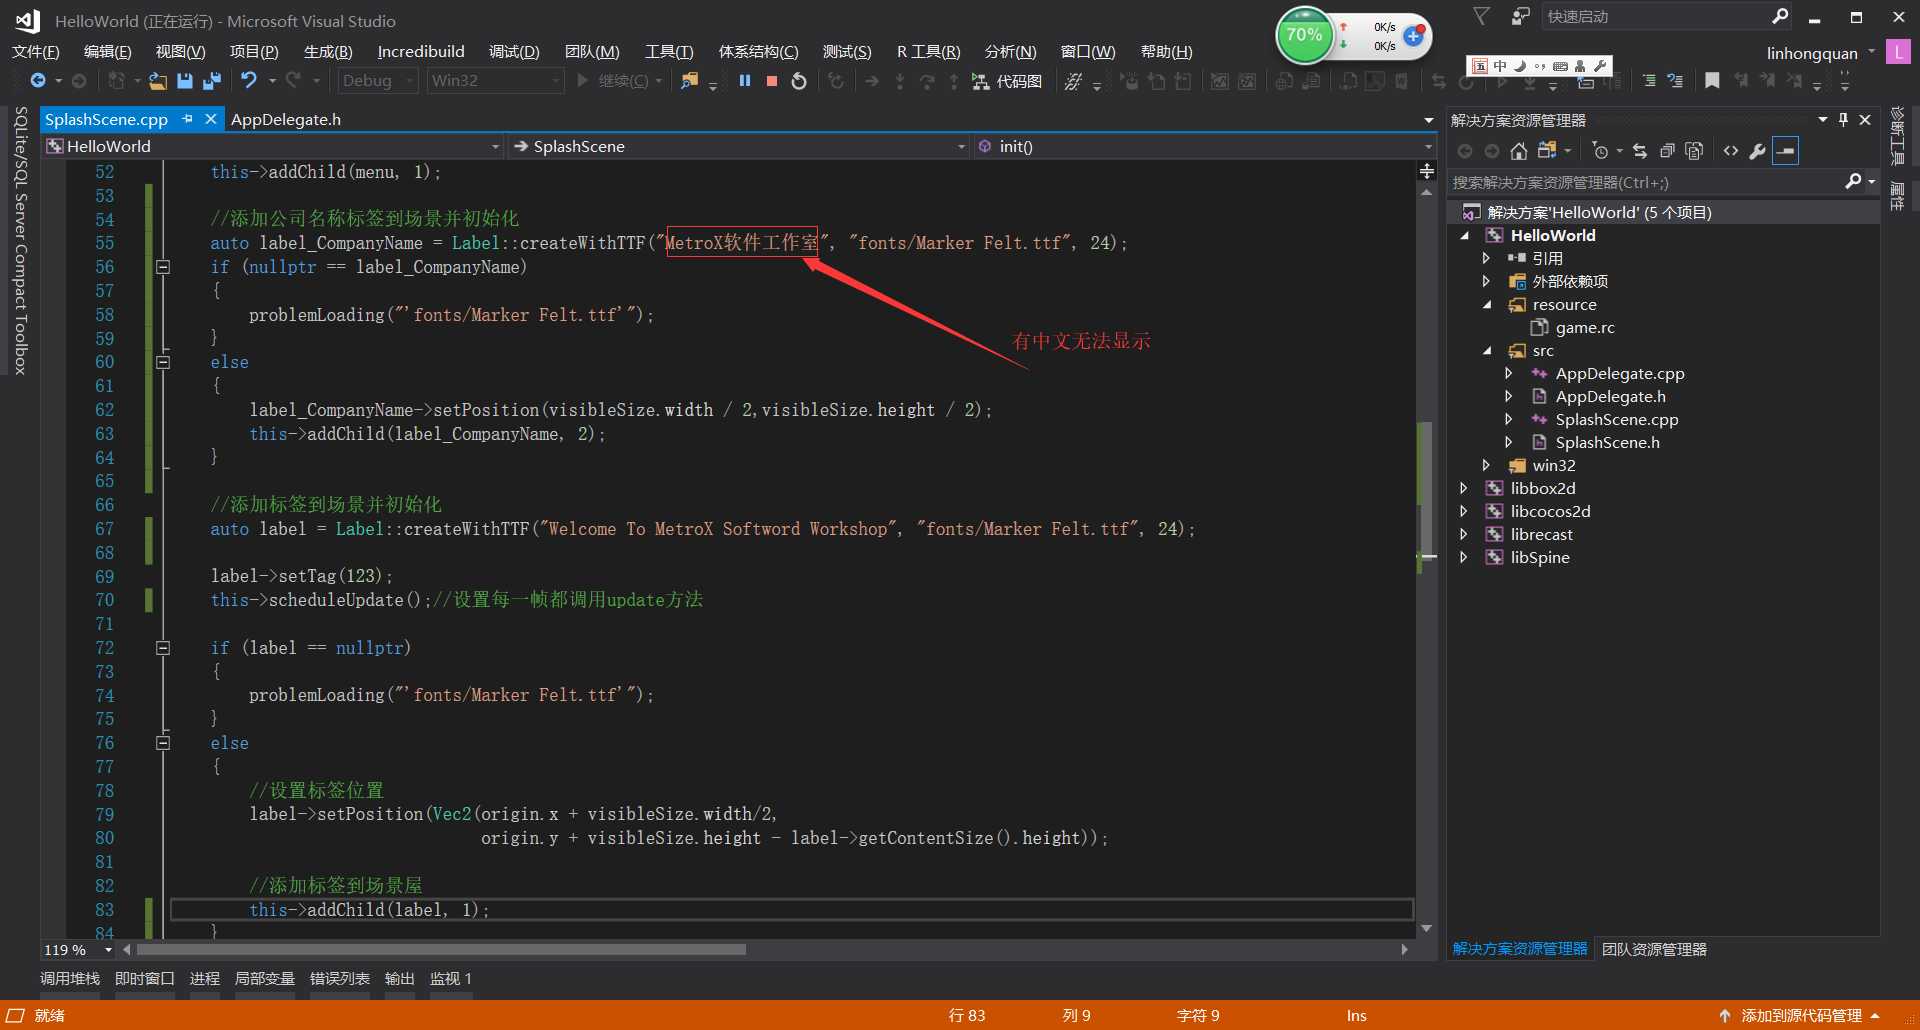Collapse the else block at line 76
This screenshot has height=1030, width=1920.
163,743
